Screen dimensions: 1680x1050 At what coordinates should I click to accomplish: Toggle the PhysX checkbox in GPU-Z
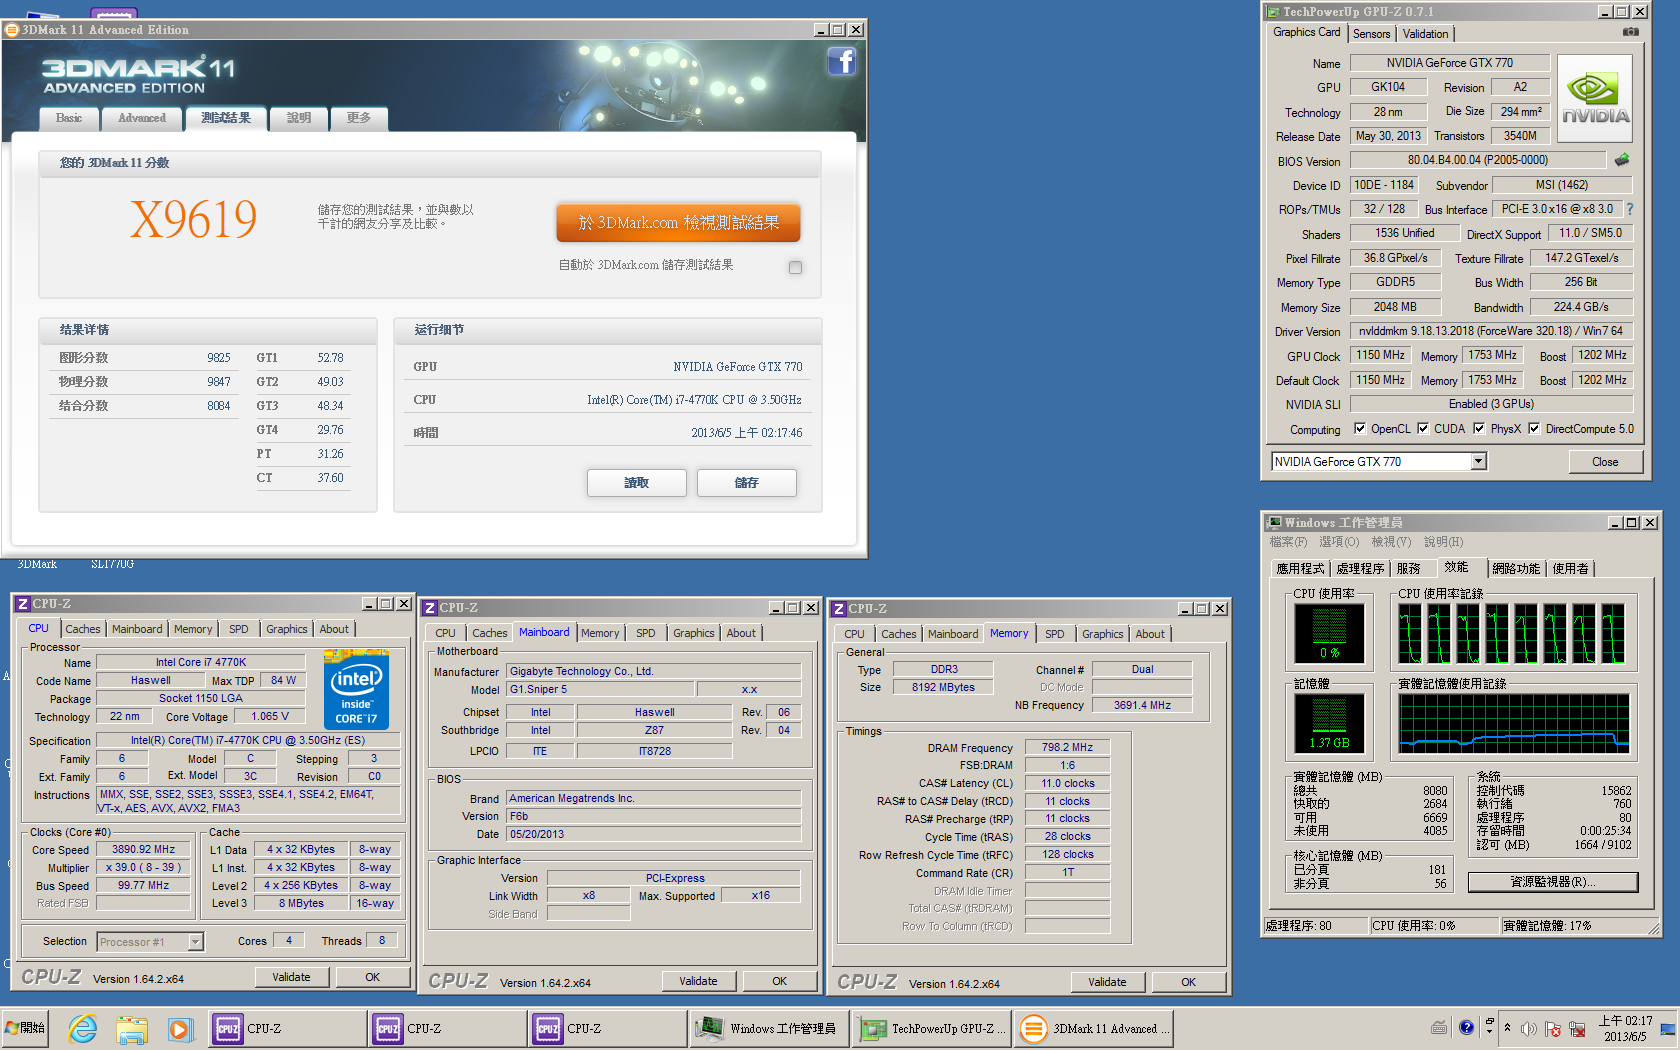click(1479, 428)
